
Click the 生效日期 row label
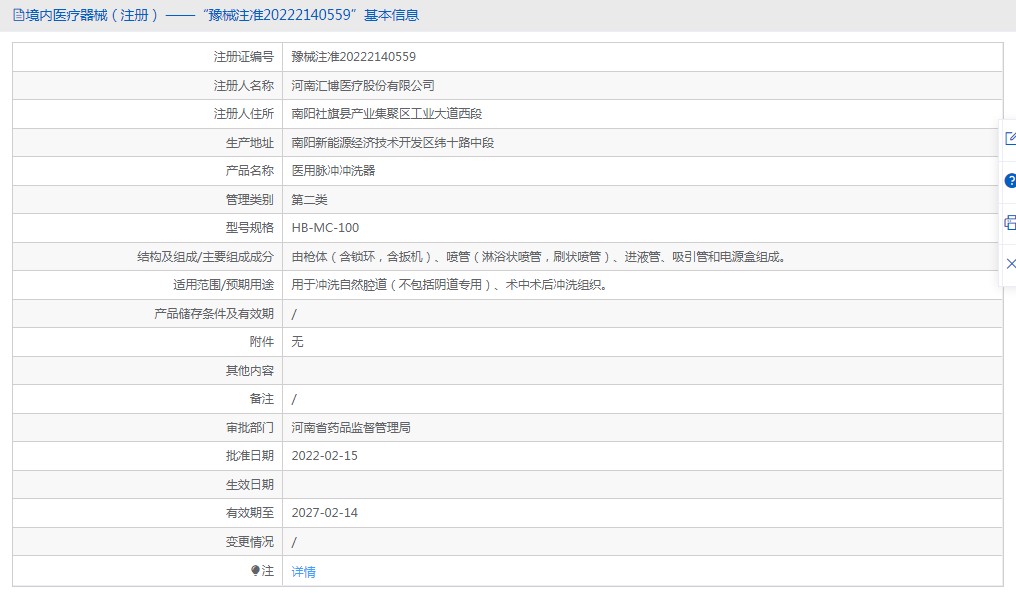click(x=249, y=485)
